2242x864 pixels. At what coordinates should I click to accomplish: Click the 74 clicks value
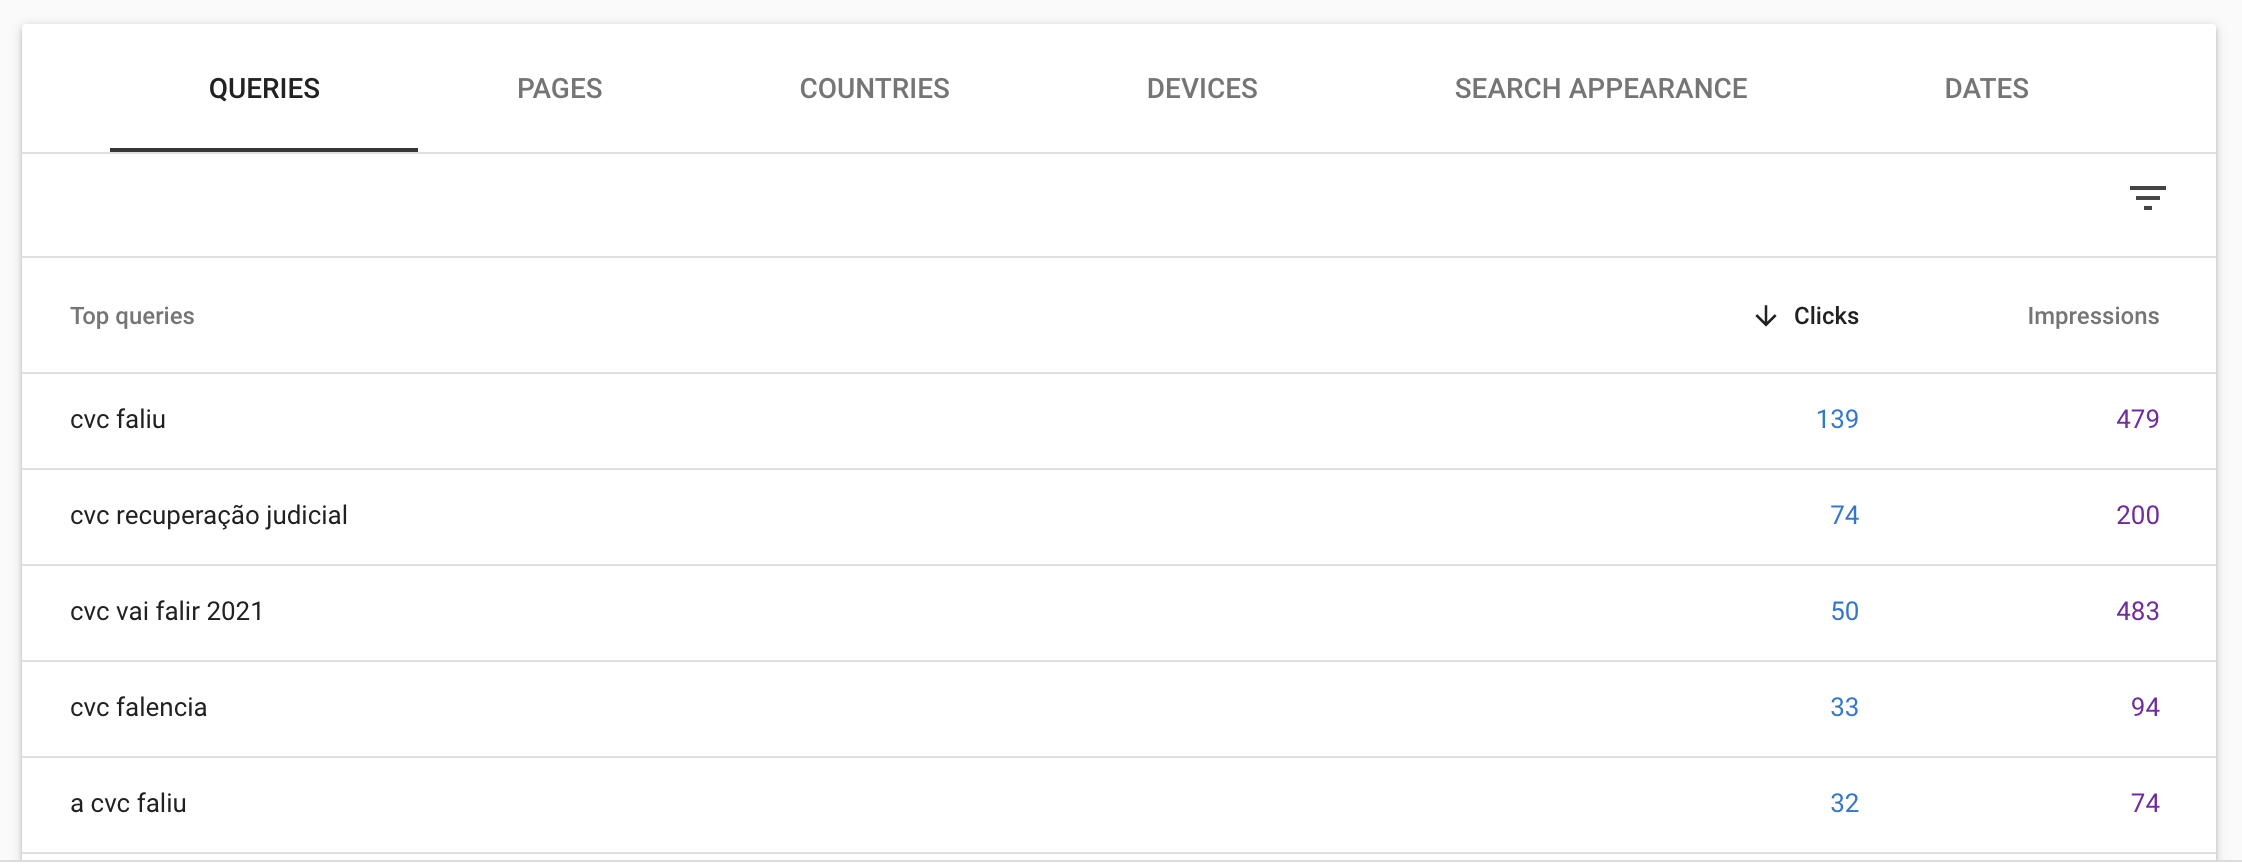(1844, 515)
